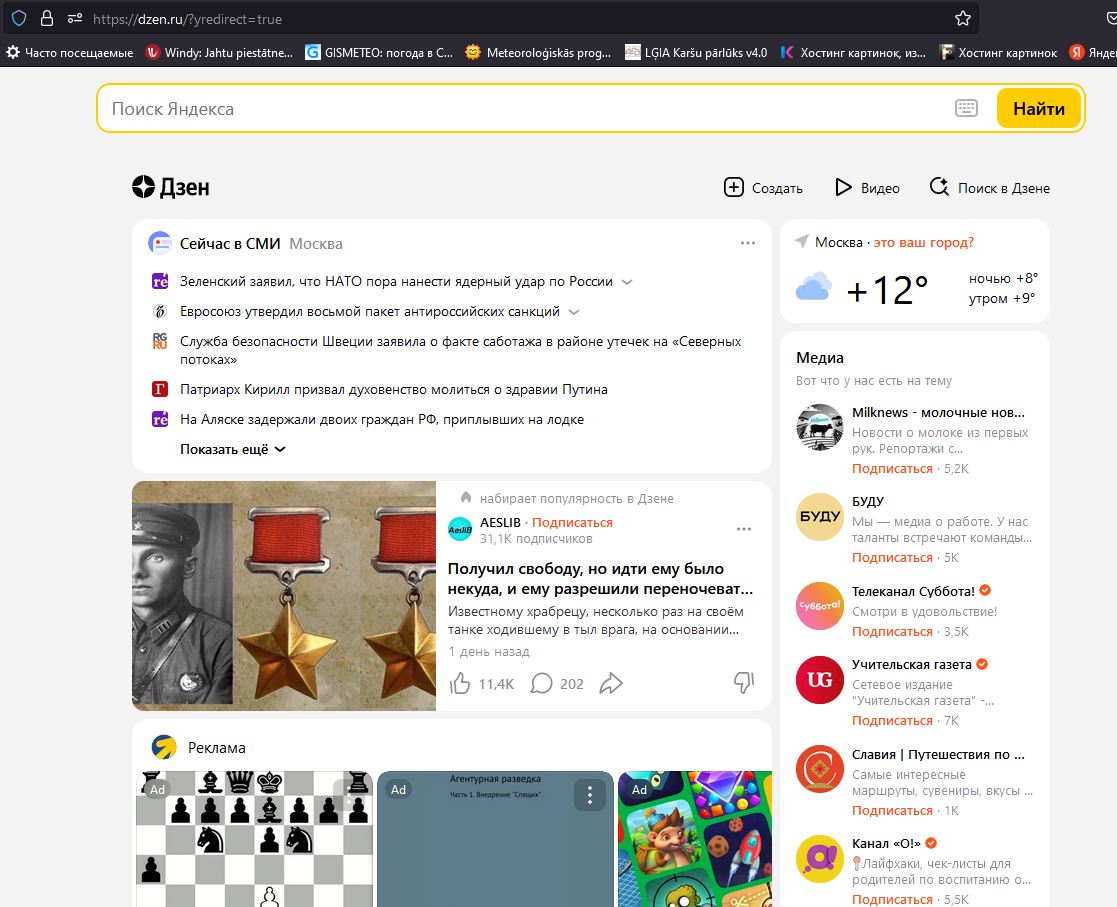Open Канал «О!» channel name

[x=886, y=843]
